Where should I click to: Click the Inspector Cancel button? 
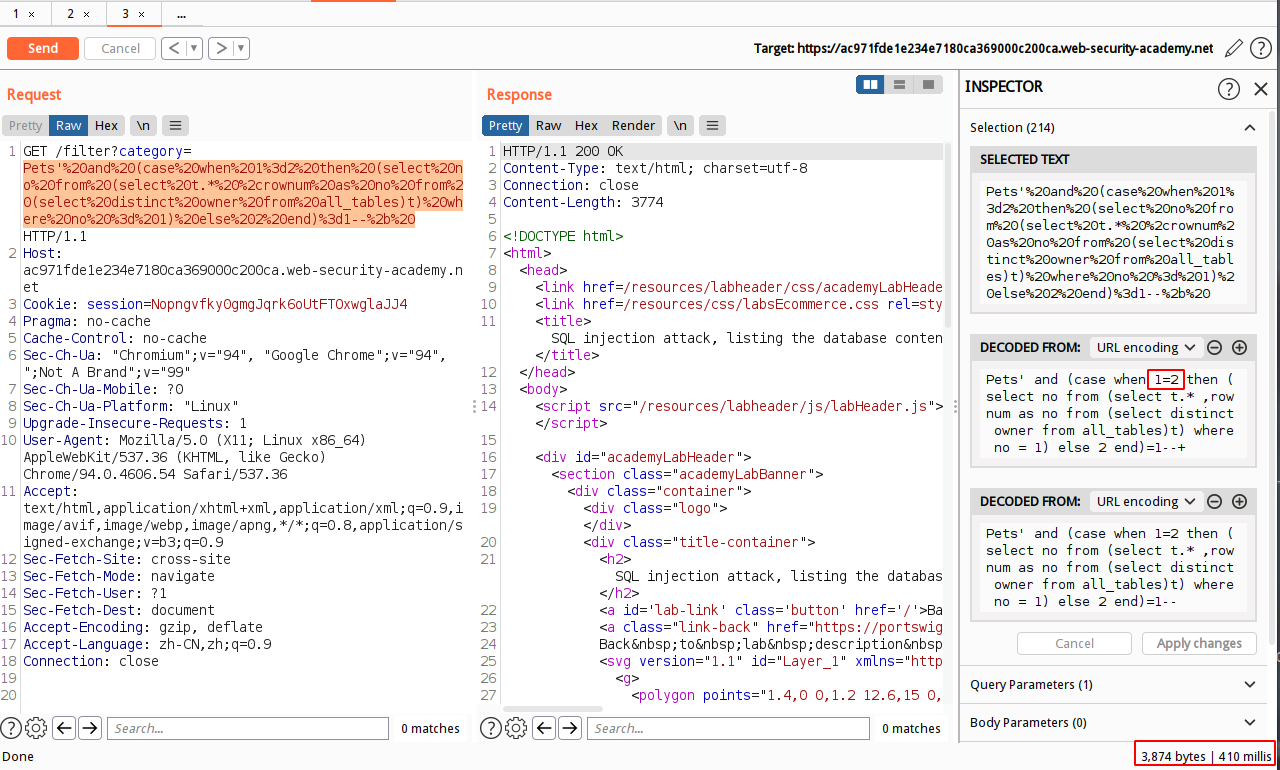[1074, 643]
